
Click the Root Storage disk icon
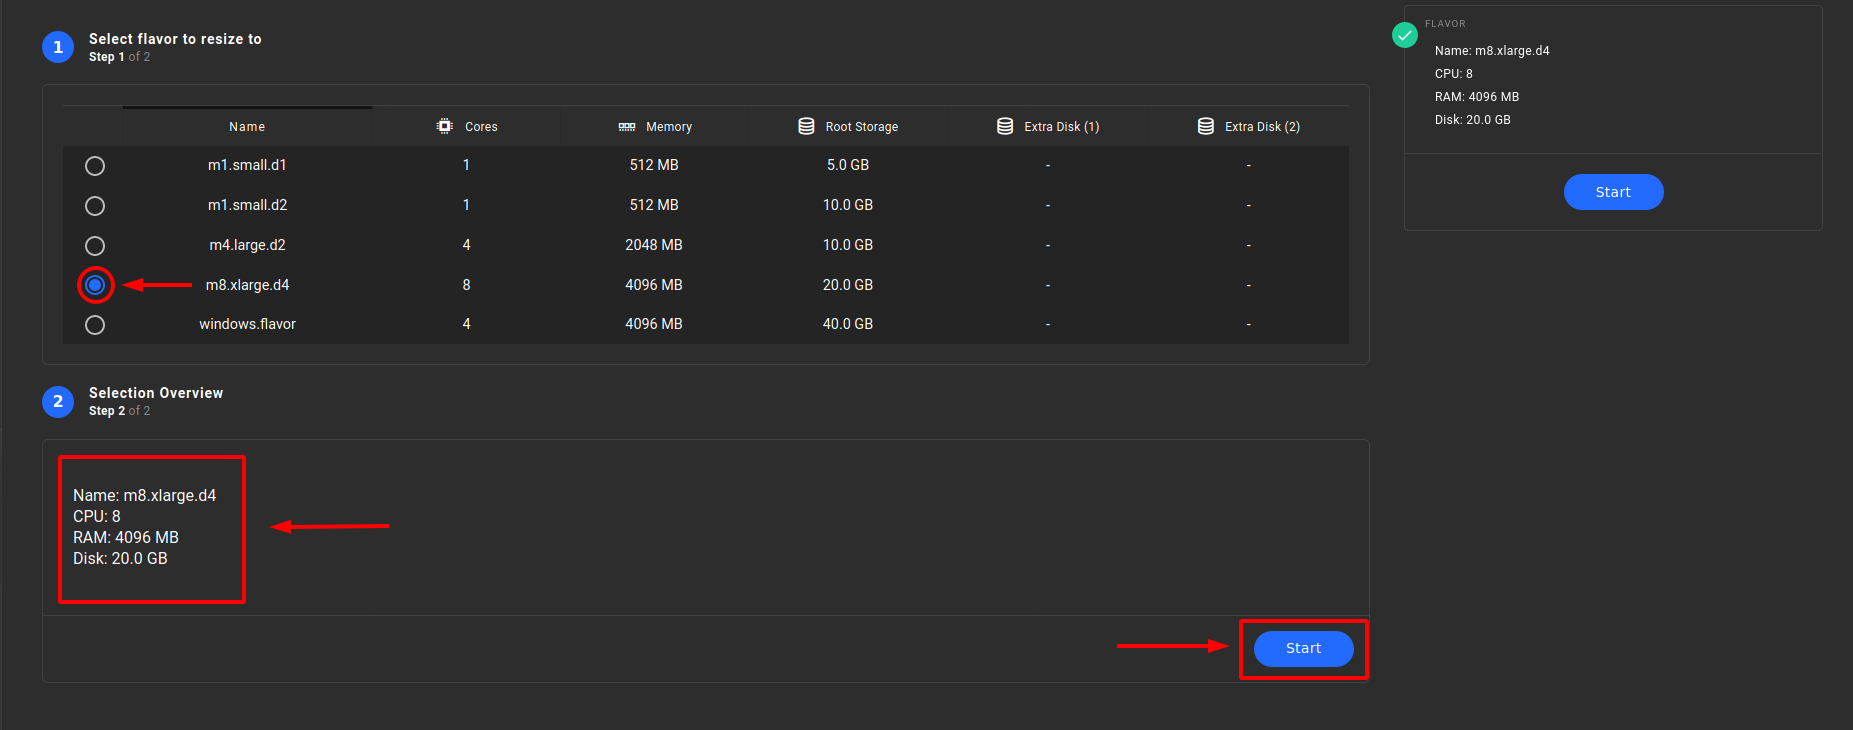(x=806, y=126)
